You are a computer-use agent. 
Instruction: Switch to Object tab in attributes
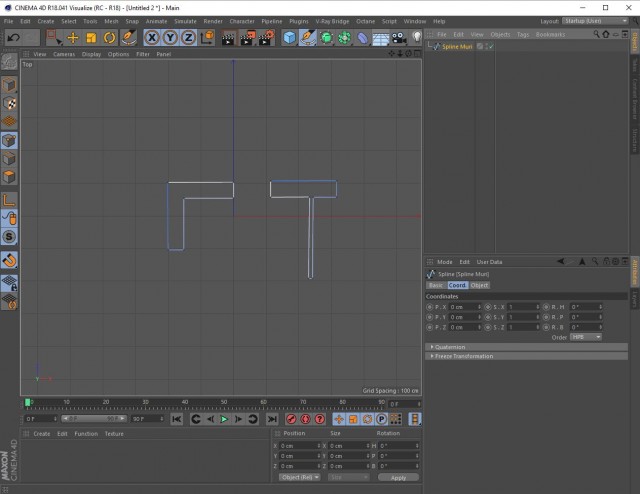[x=479, y=285]
